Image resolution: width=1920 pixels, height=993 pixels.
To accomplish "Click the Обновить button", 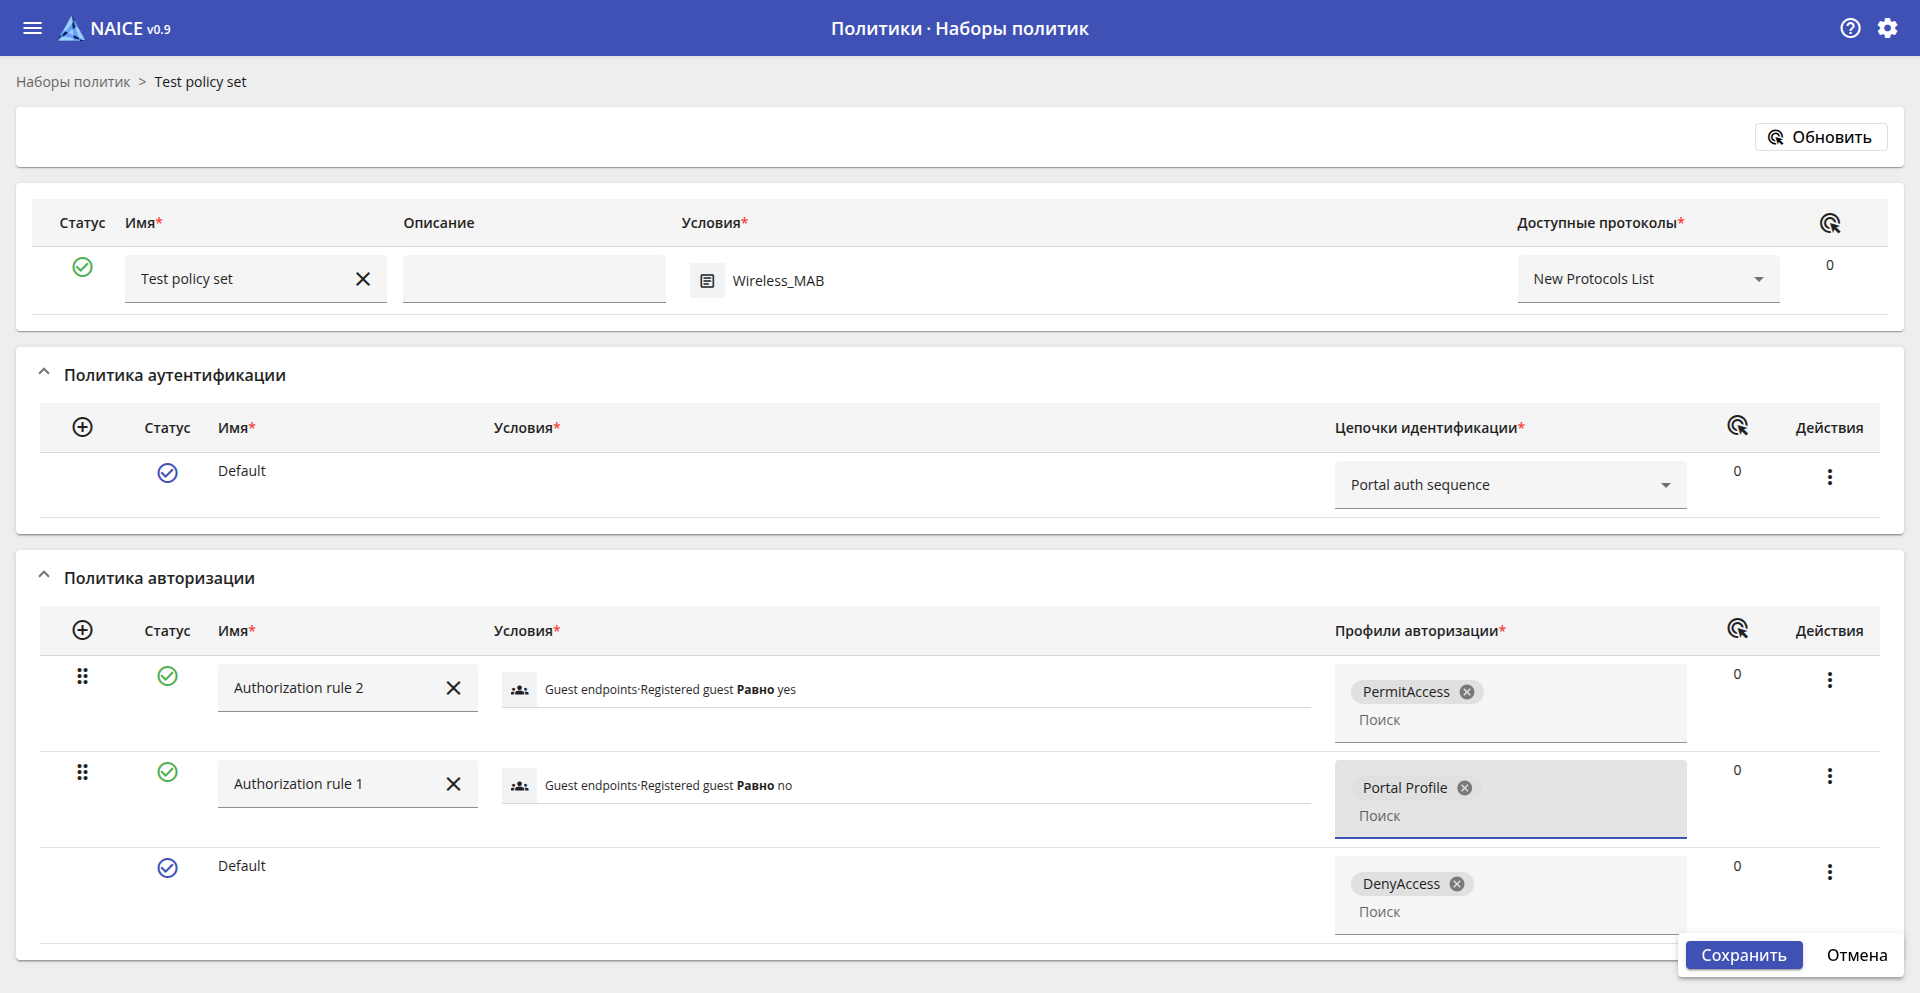I will click(1820, 137).
